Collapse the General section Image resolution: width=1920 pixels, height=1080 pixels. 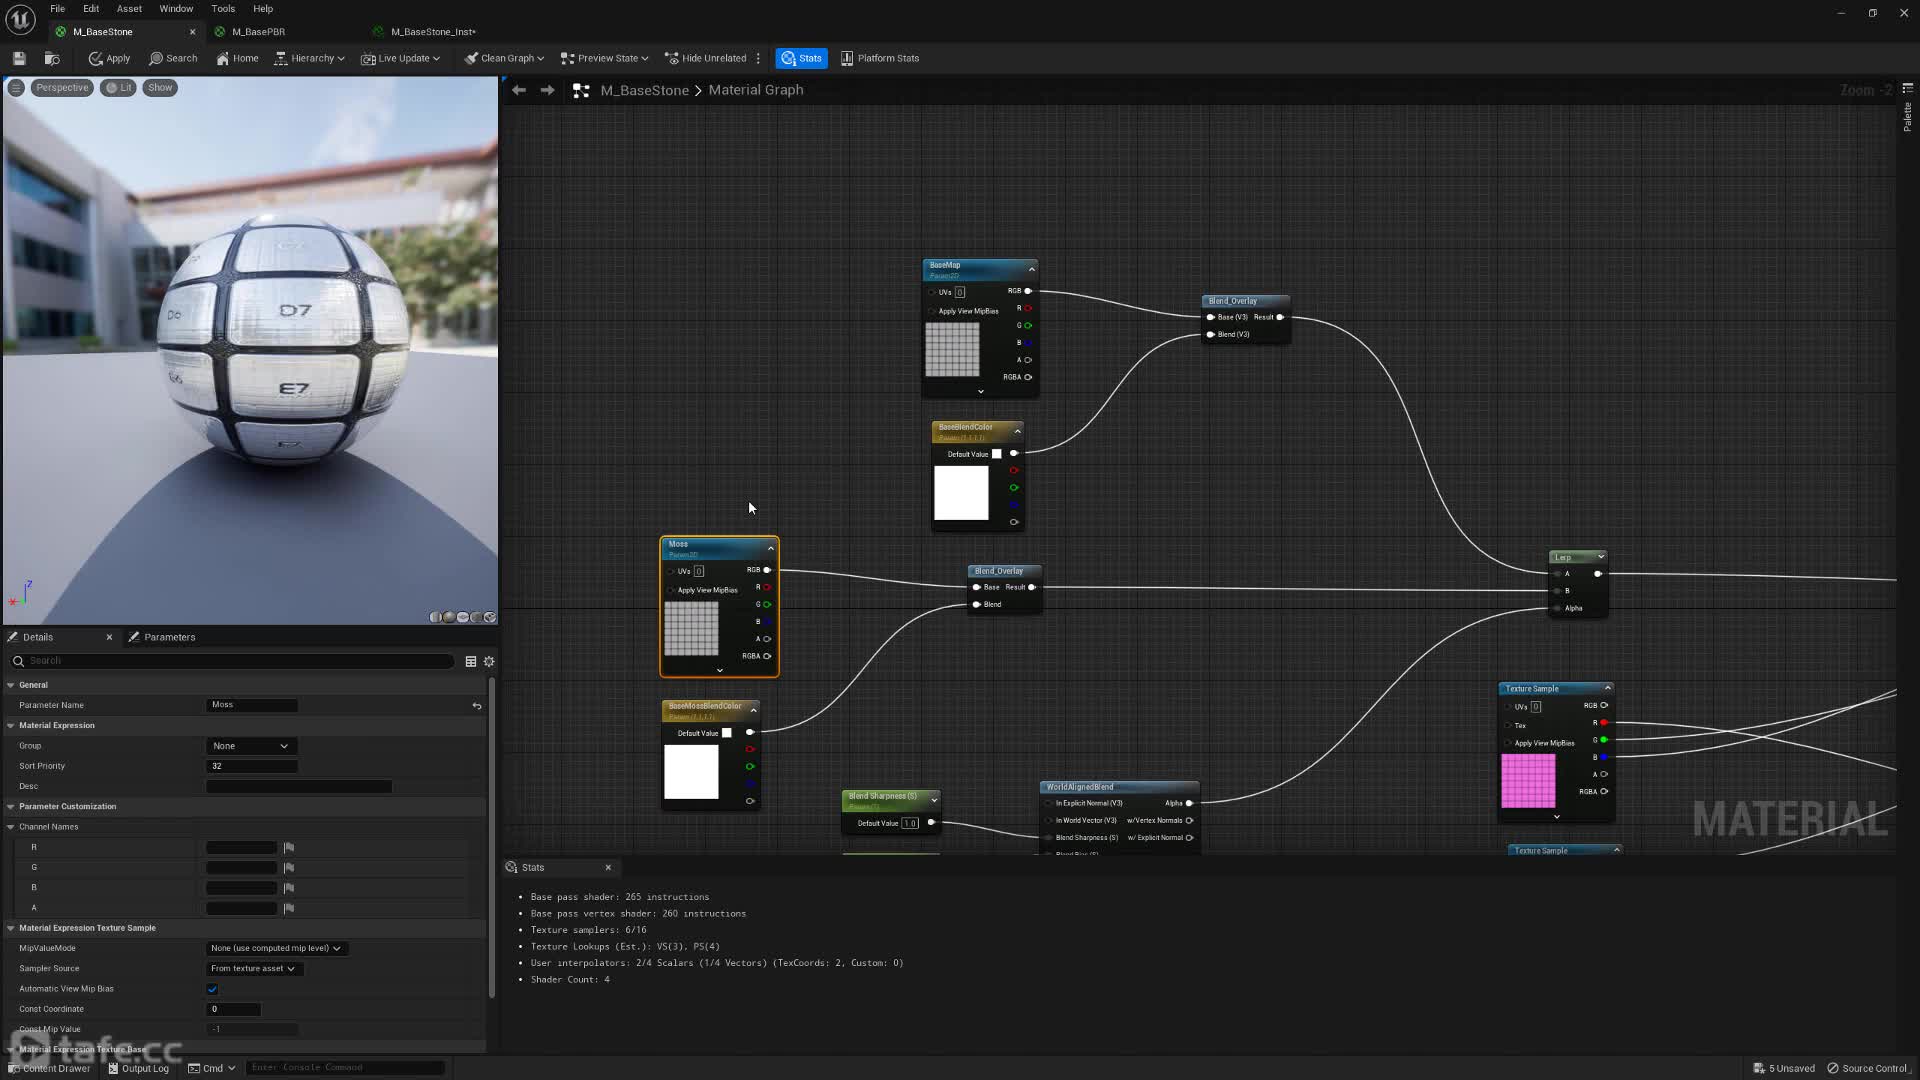(x=11, y=685)
